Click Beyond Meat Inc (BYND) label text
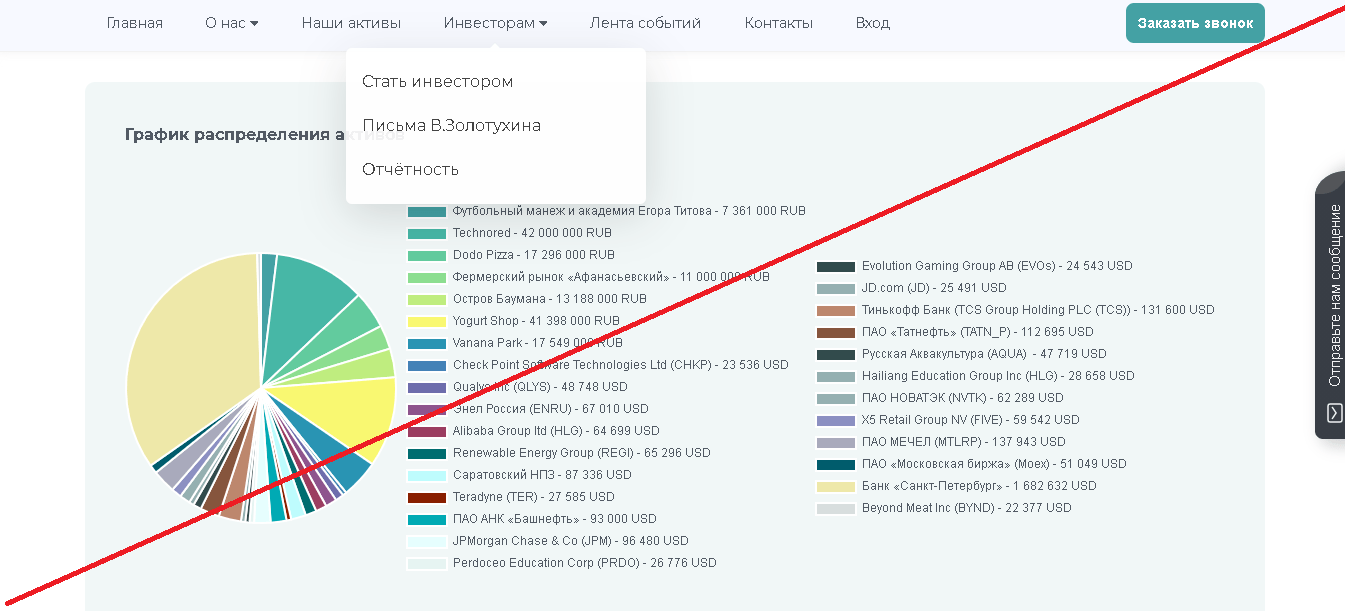 pyautogui.click(x=966, y=508)
